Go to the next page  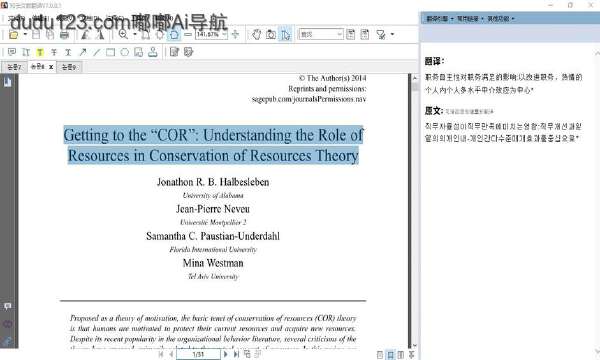(x=226, y=354)
